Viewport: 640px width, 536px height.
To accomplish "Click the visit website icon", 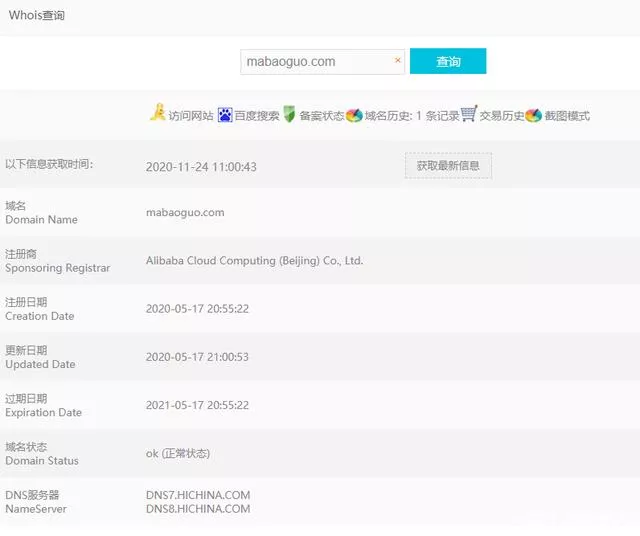I will [158, 113].
